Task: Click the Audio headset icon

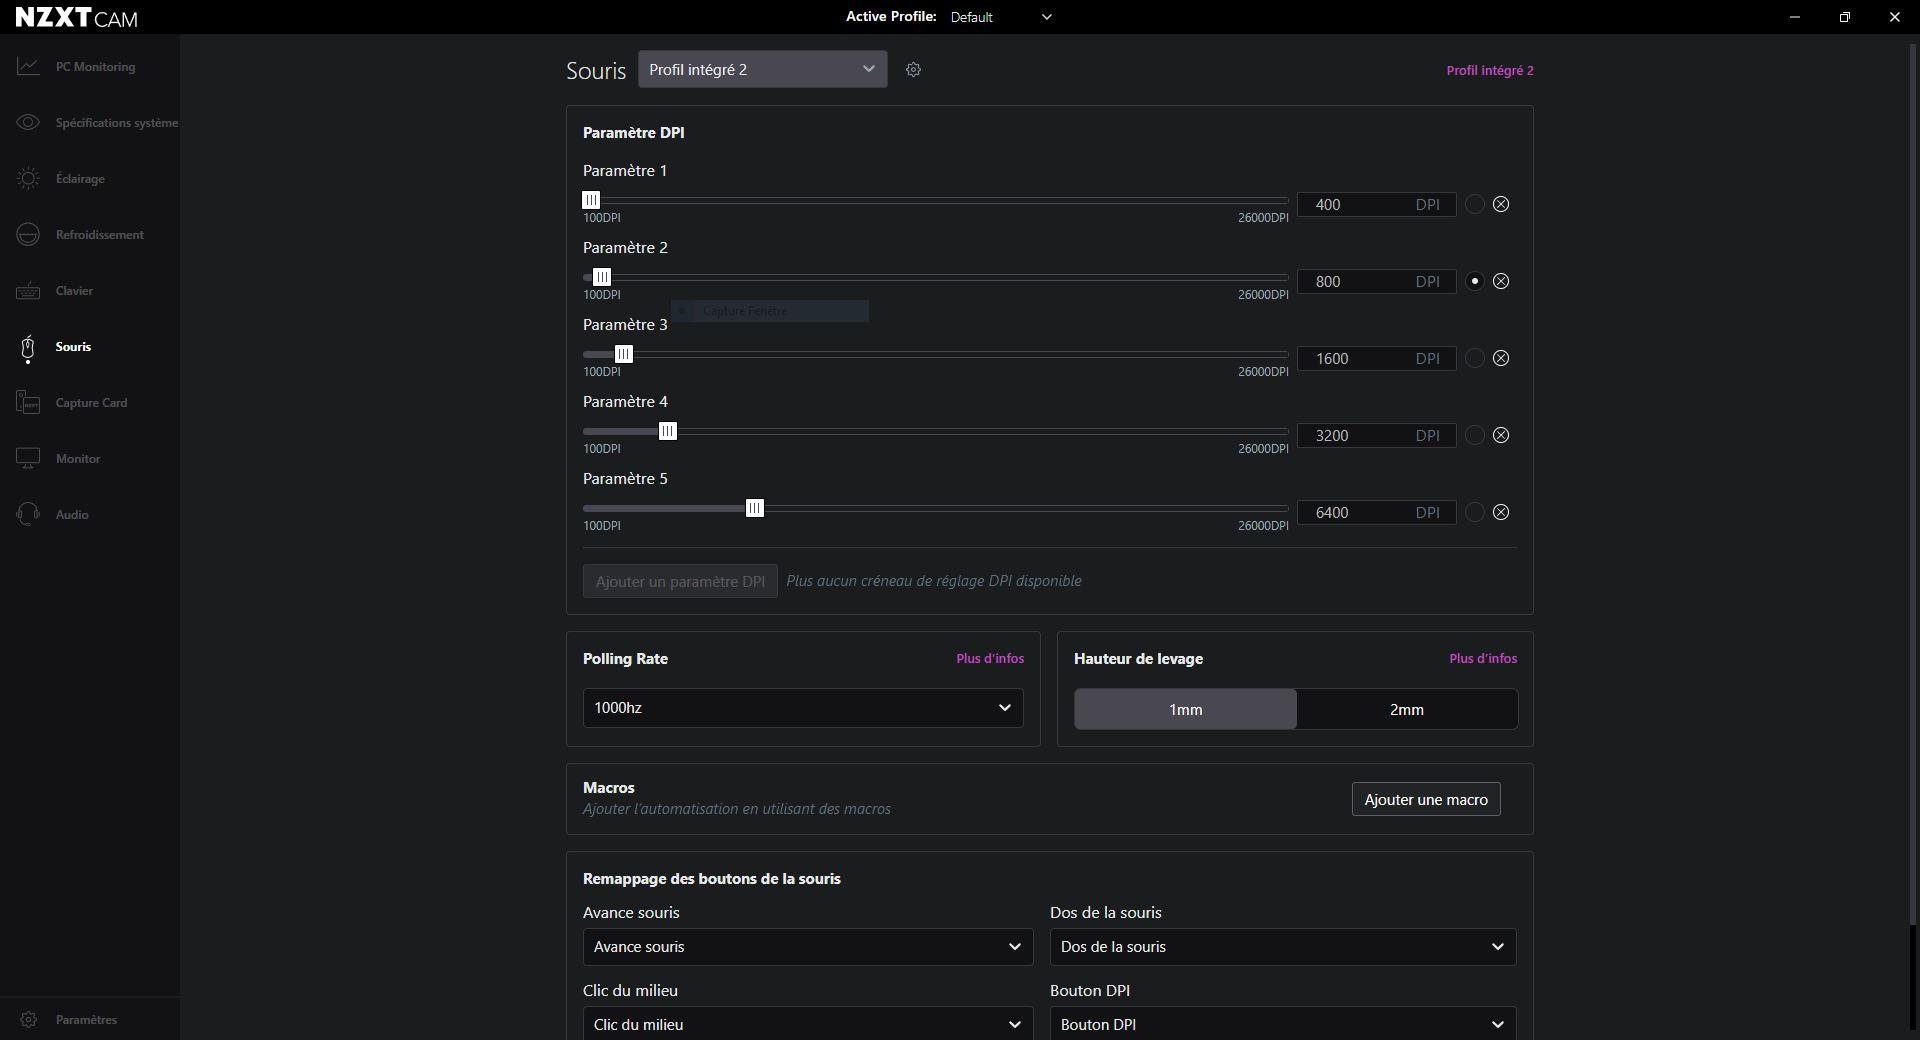Action: click(28, 515)
